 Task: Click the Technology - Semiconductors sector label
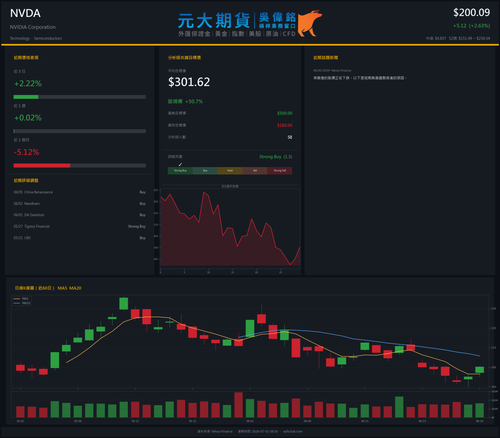(x=36, y=38)
